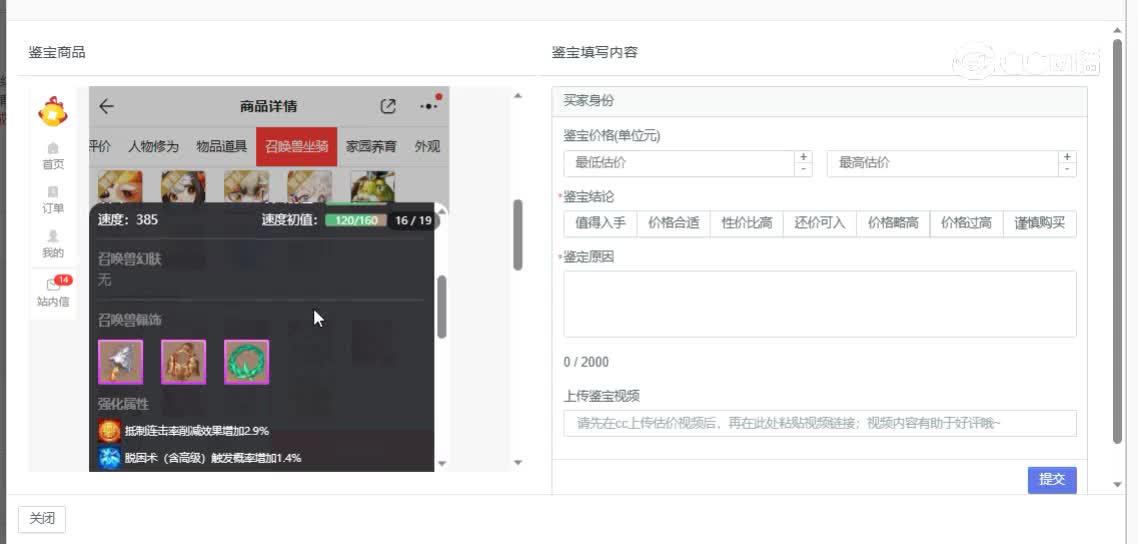Close the dialog with 关闭

pos(42,519)
